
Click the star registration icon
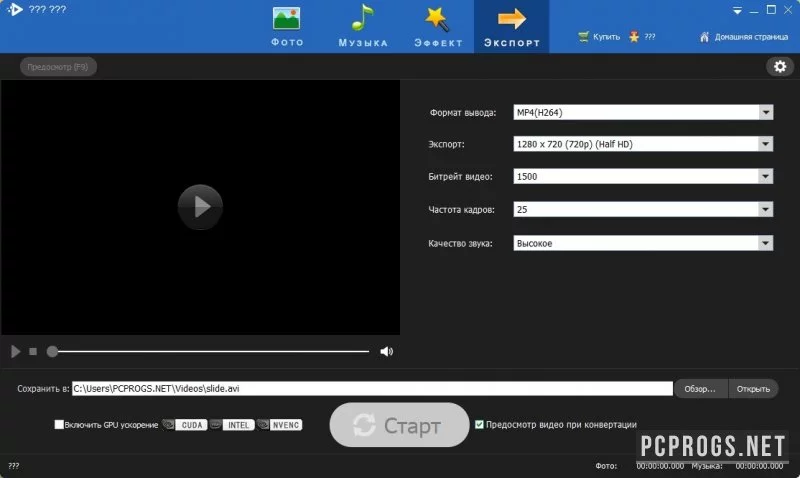pos(634,37)
